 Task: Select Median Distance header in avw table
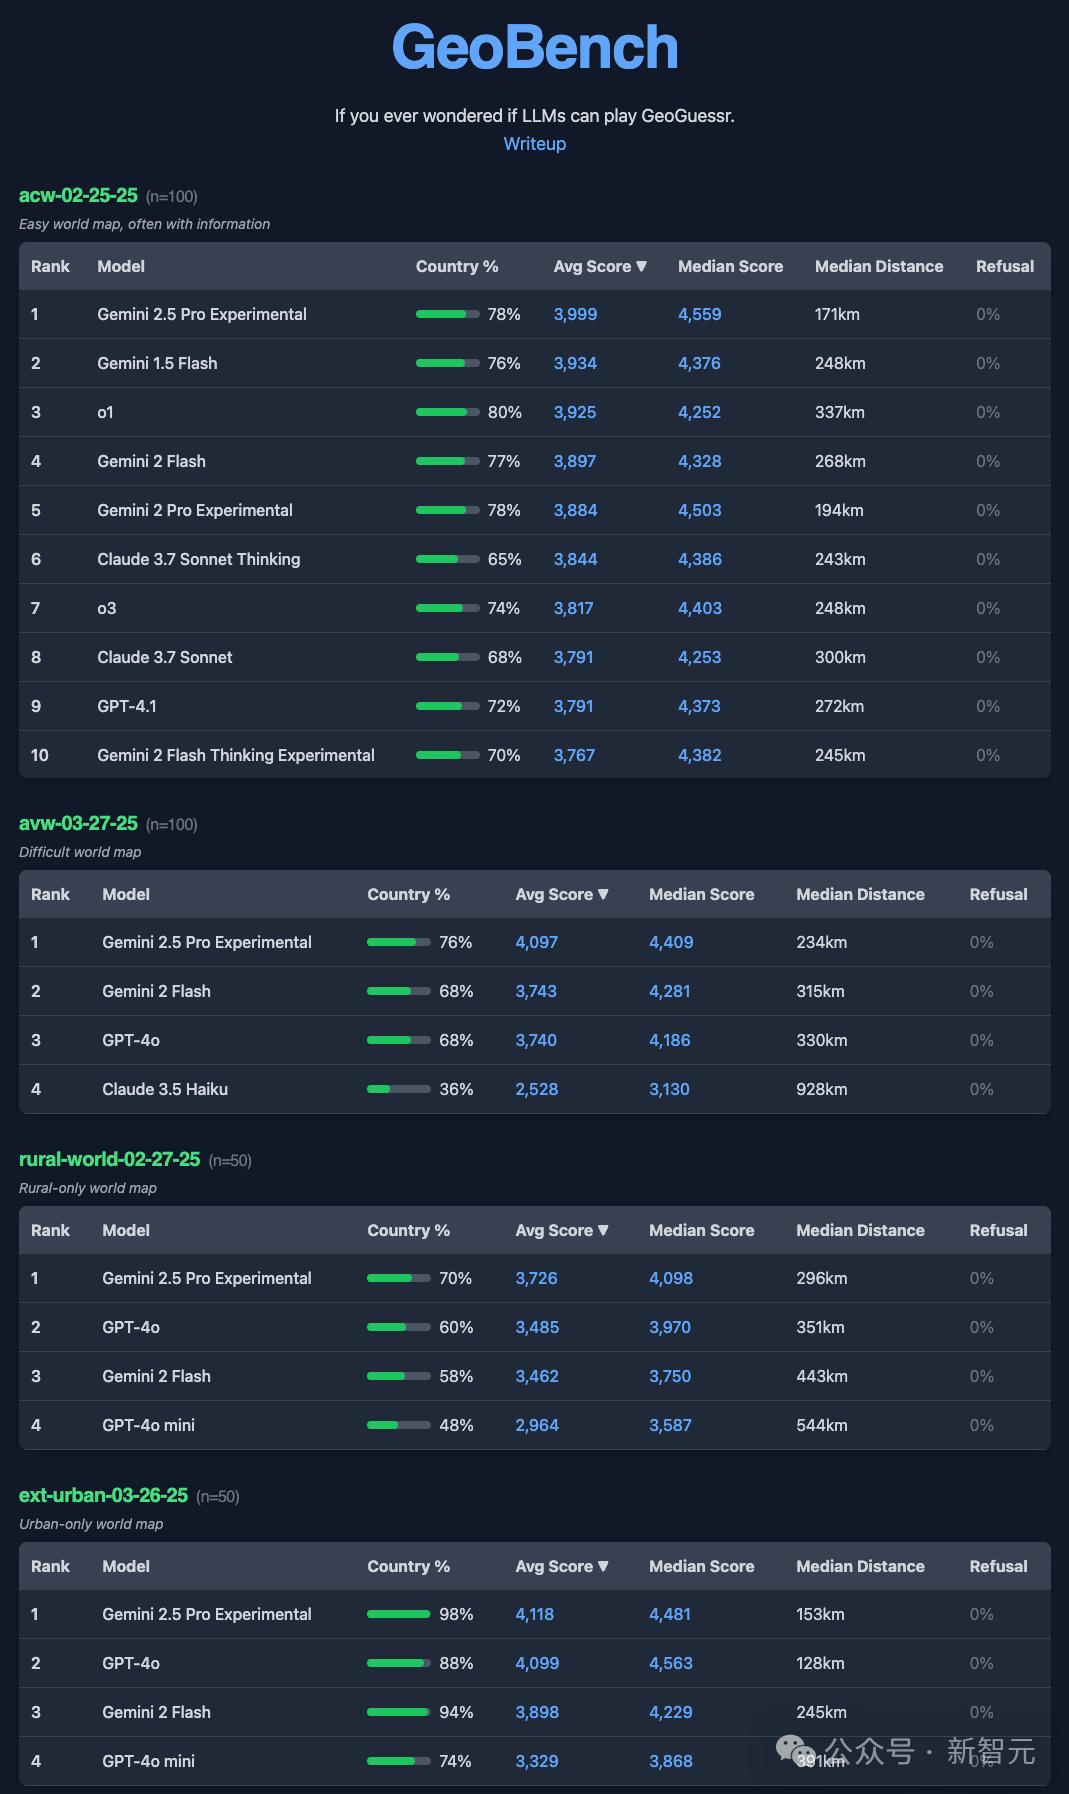click(860, 894)
